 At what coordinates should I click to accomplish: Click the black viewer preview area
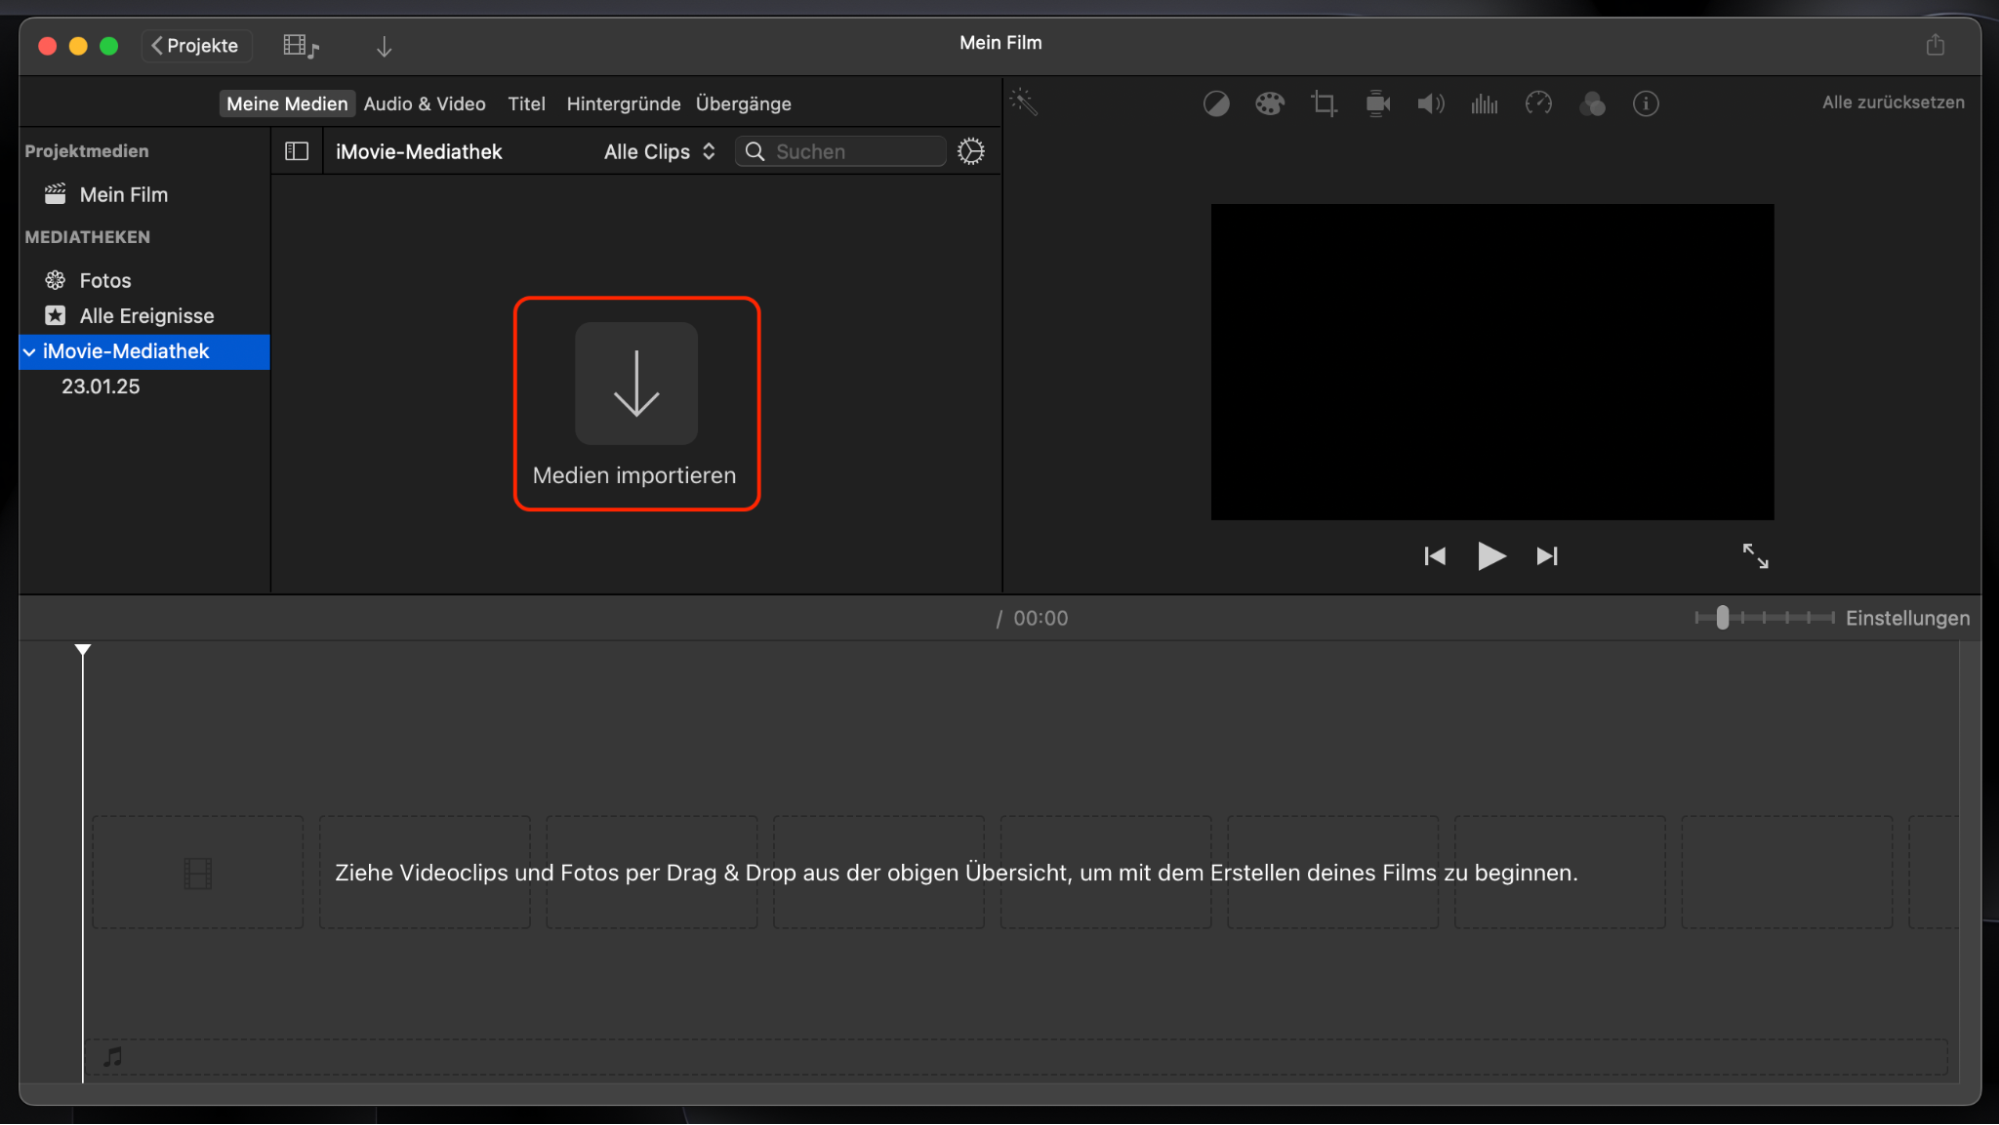1492,362
